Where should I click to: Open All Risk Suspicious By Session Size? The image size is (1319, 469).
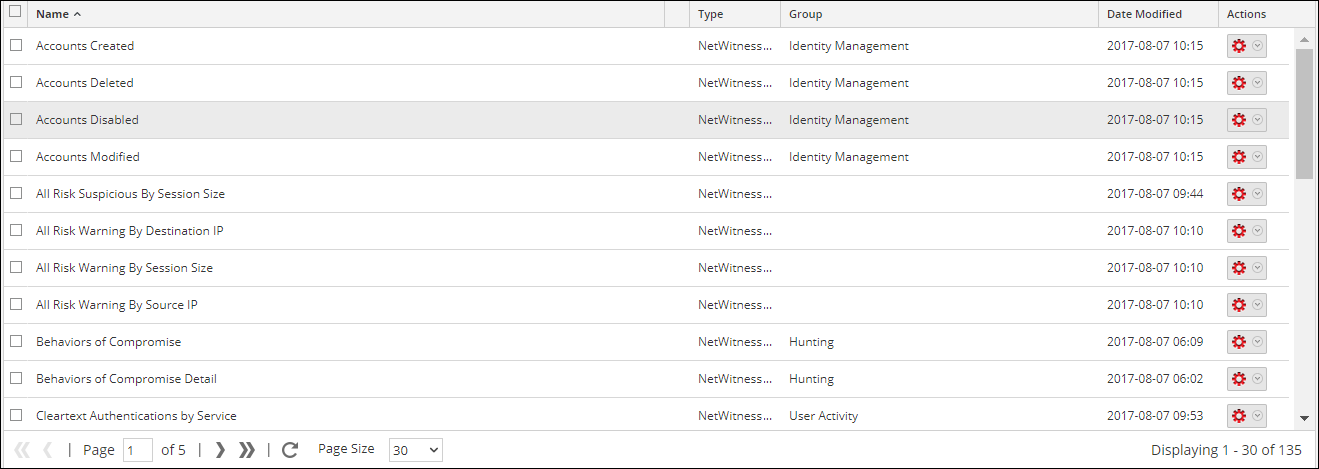tap(130, 194)
